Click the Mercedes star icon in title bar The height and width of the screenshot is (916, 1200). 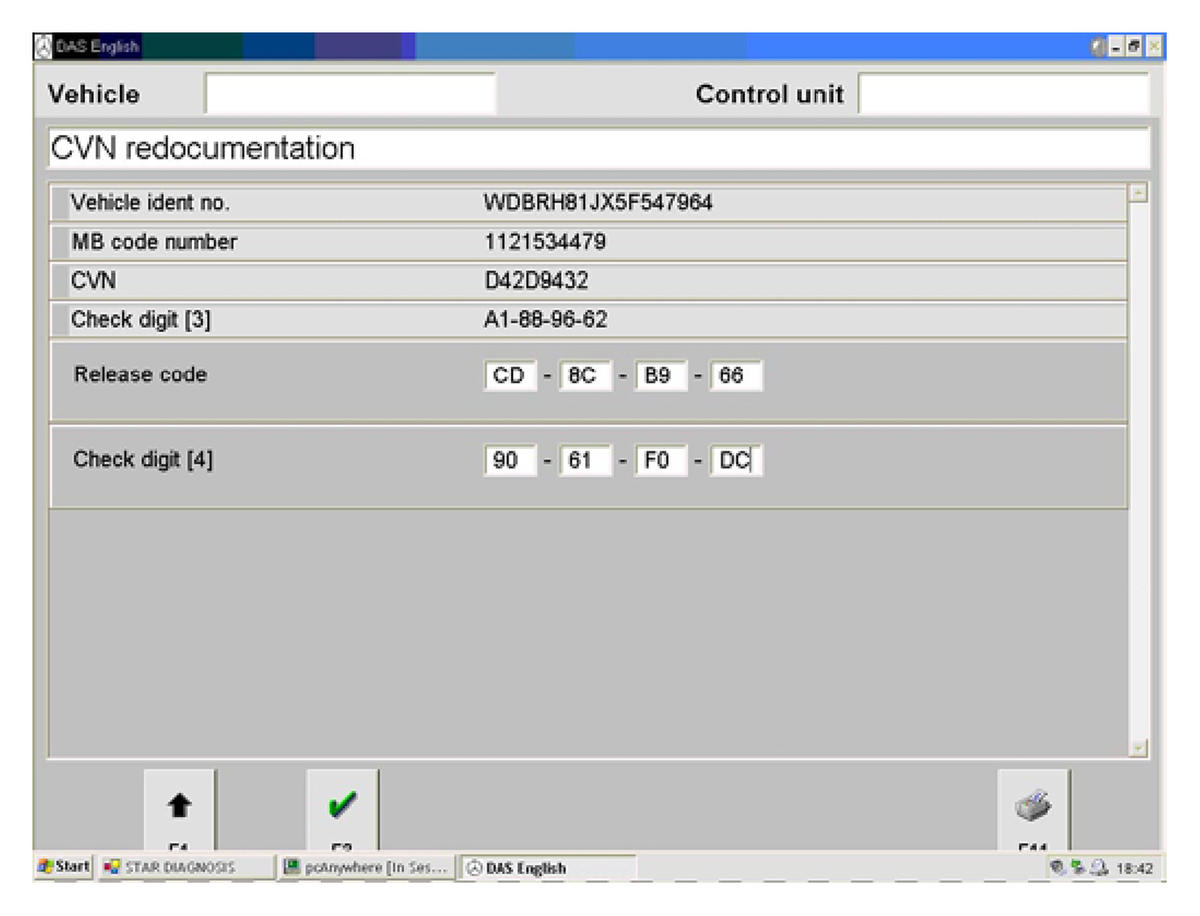pyautogui.click(x=43, y=46)
